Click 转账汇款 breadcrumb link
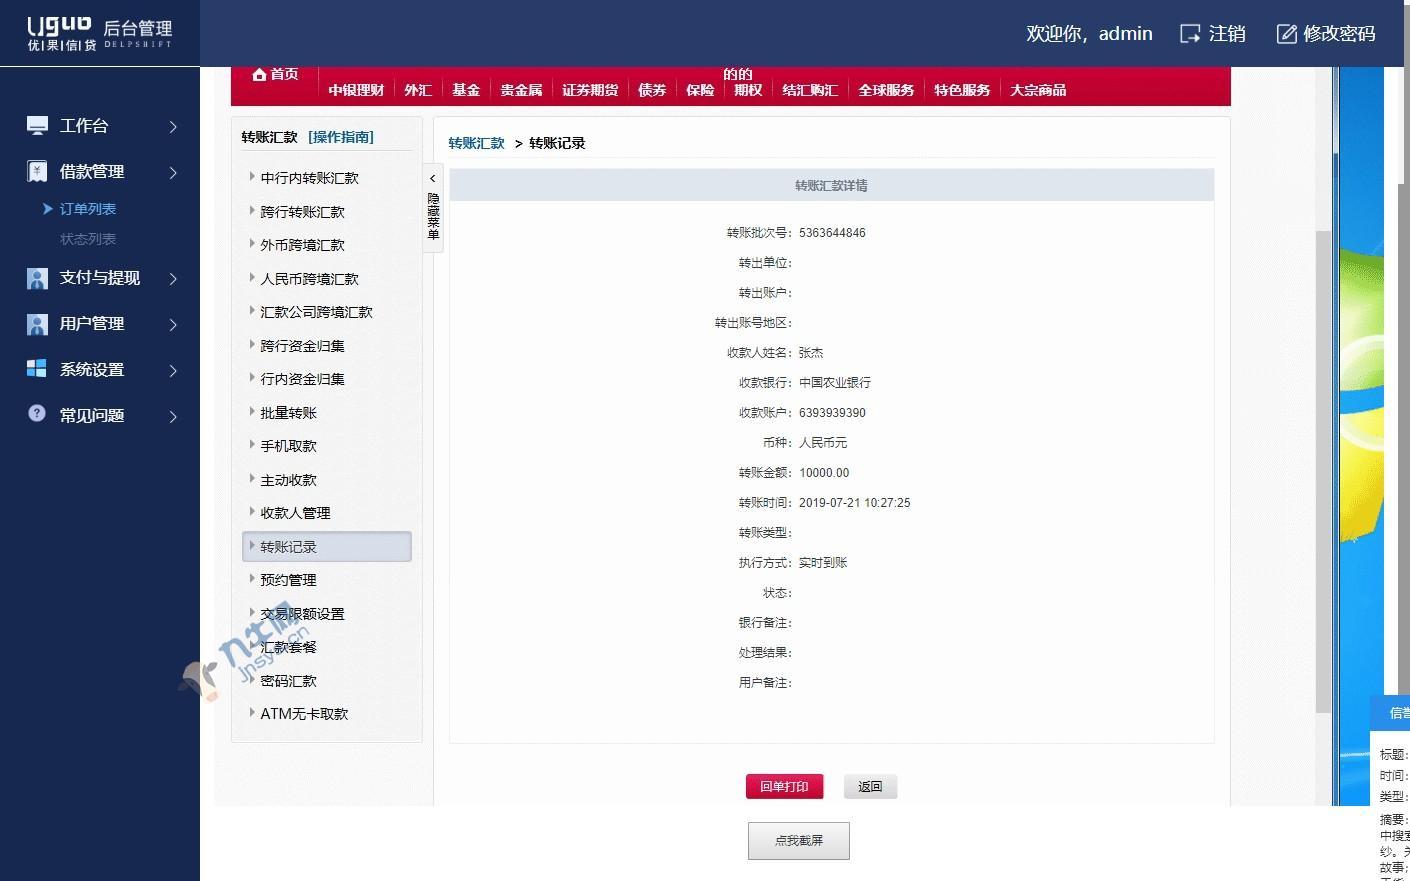Image resolution: width=1410 pixels, height=881 pixels. tap(477, 143)
